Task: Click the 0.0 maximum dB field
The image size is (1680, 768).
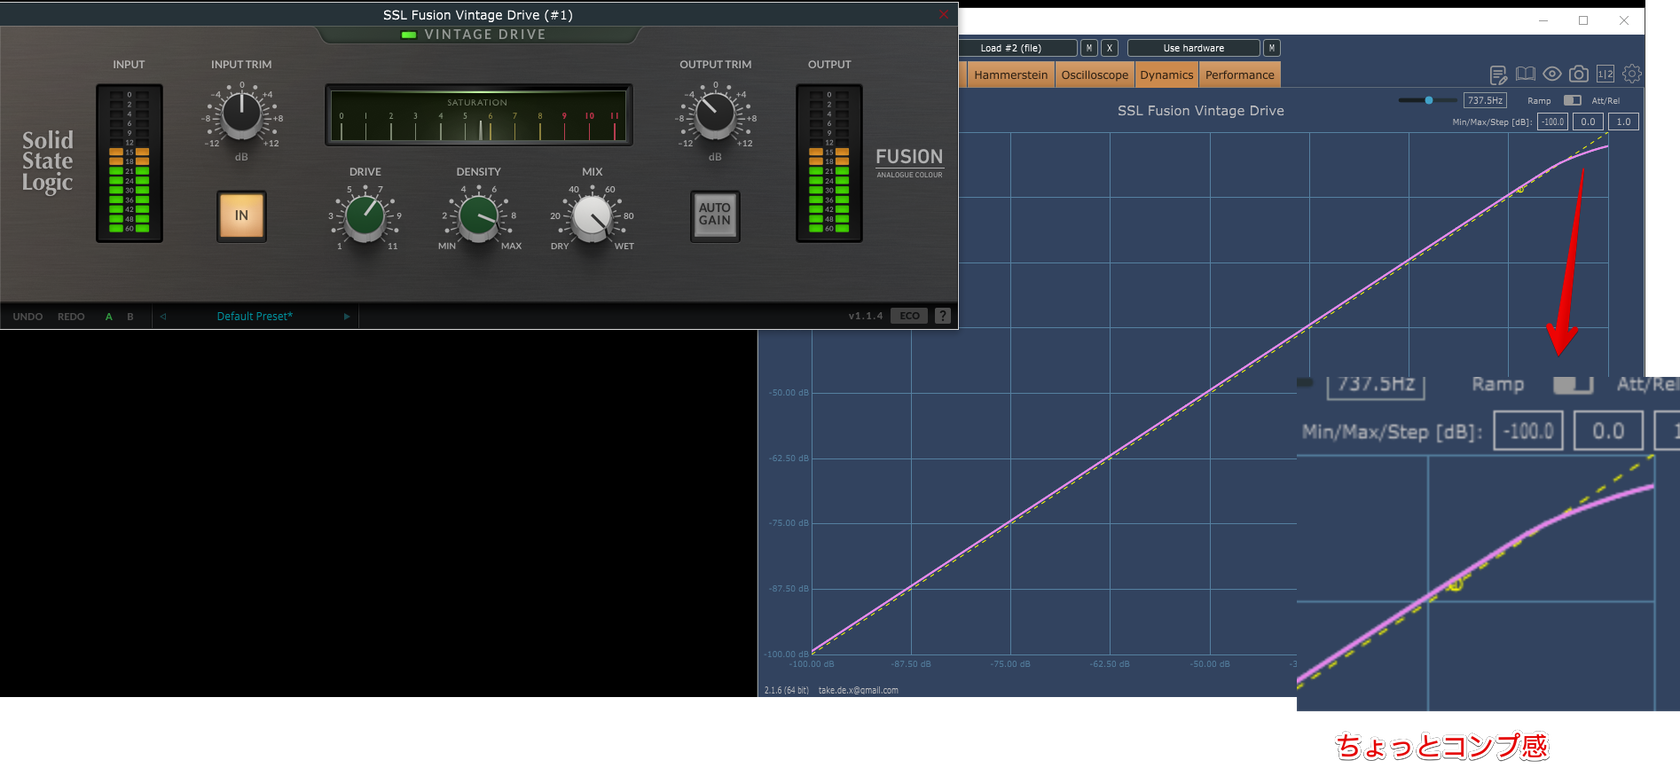Action: pyautogui.click(x=1588, y=122)
